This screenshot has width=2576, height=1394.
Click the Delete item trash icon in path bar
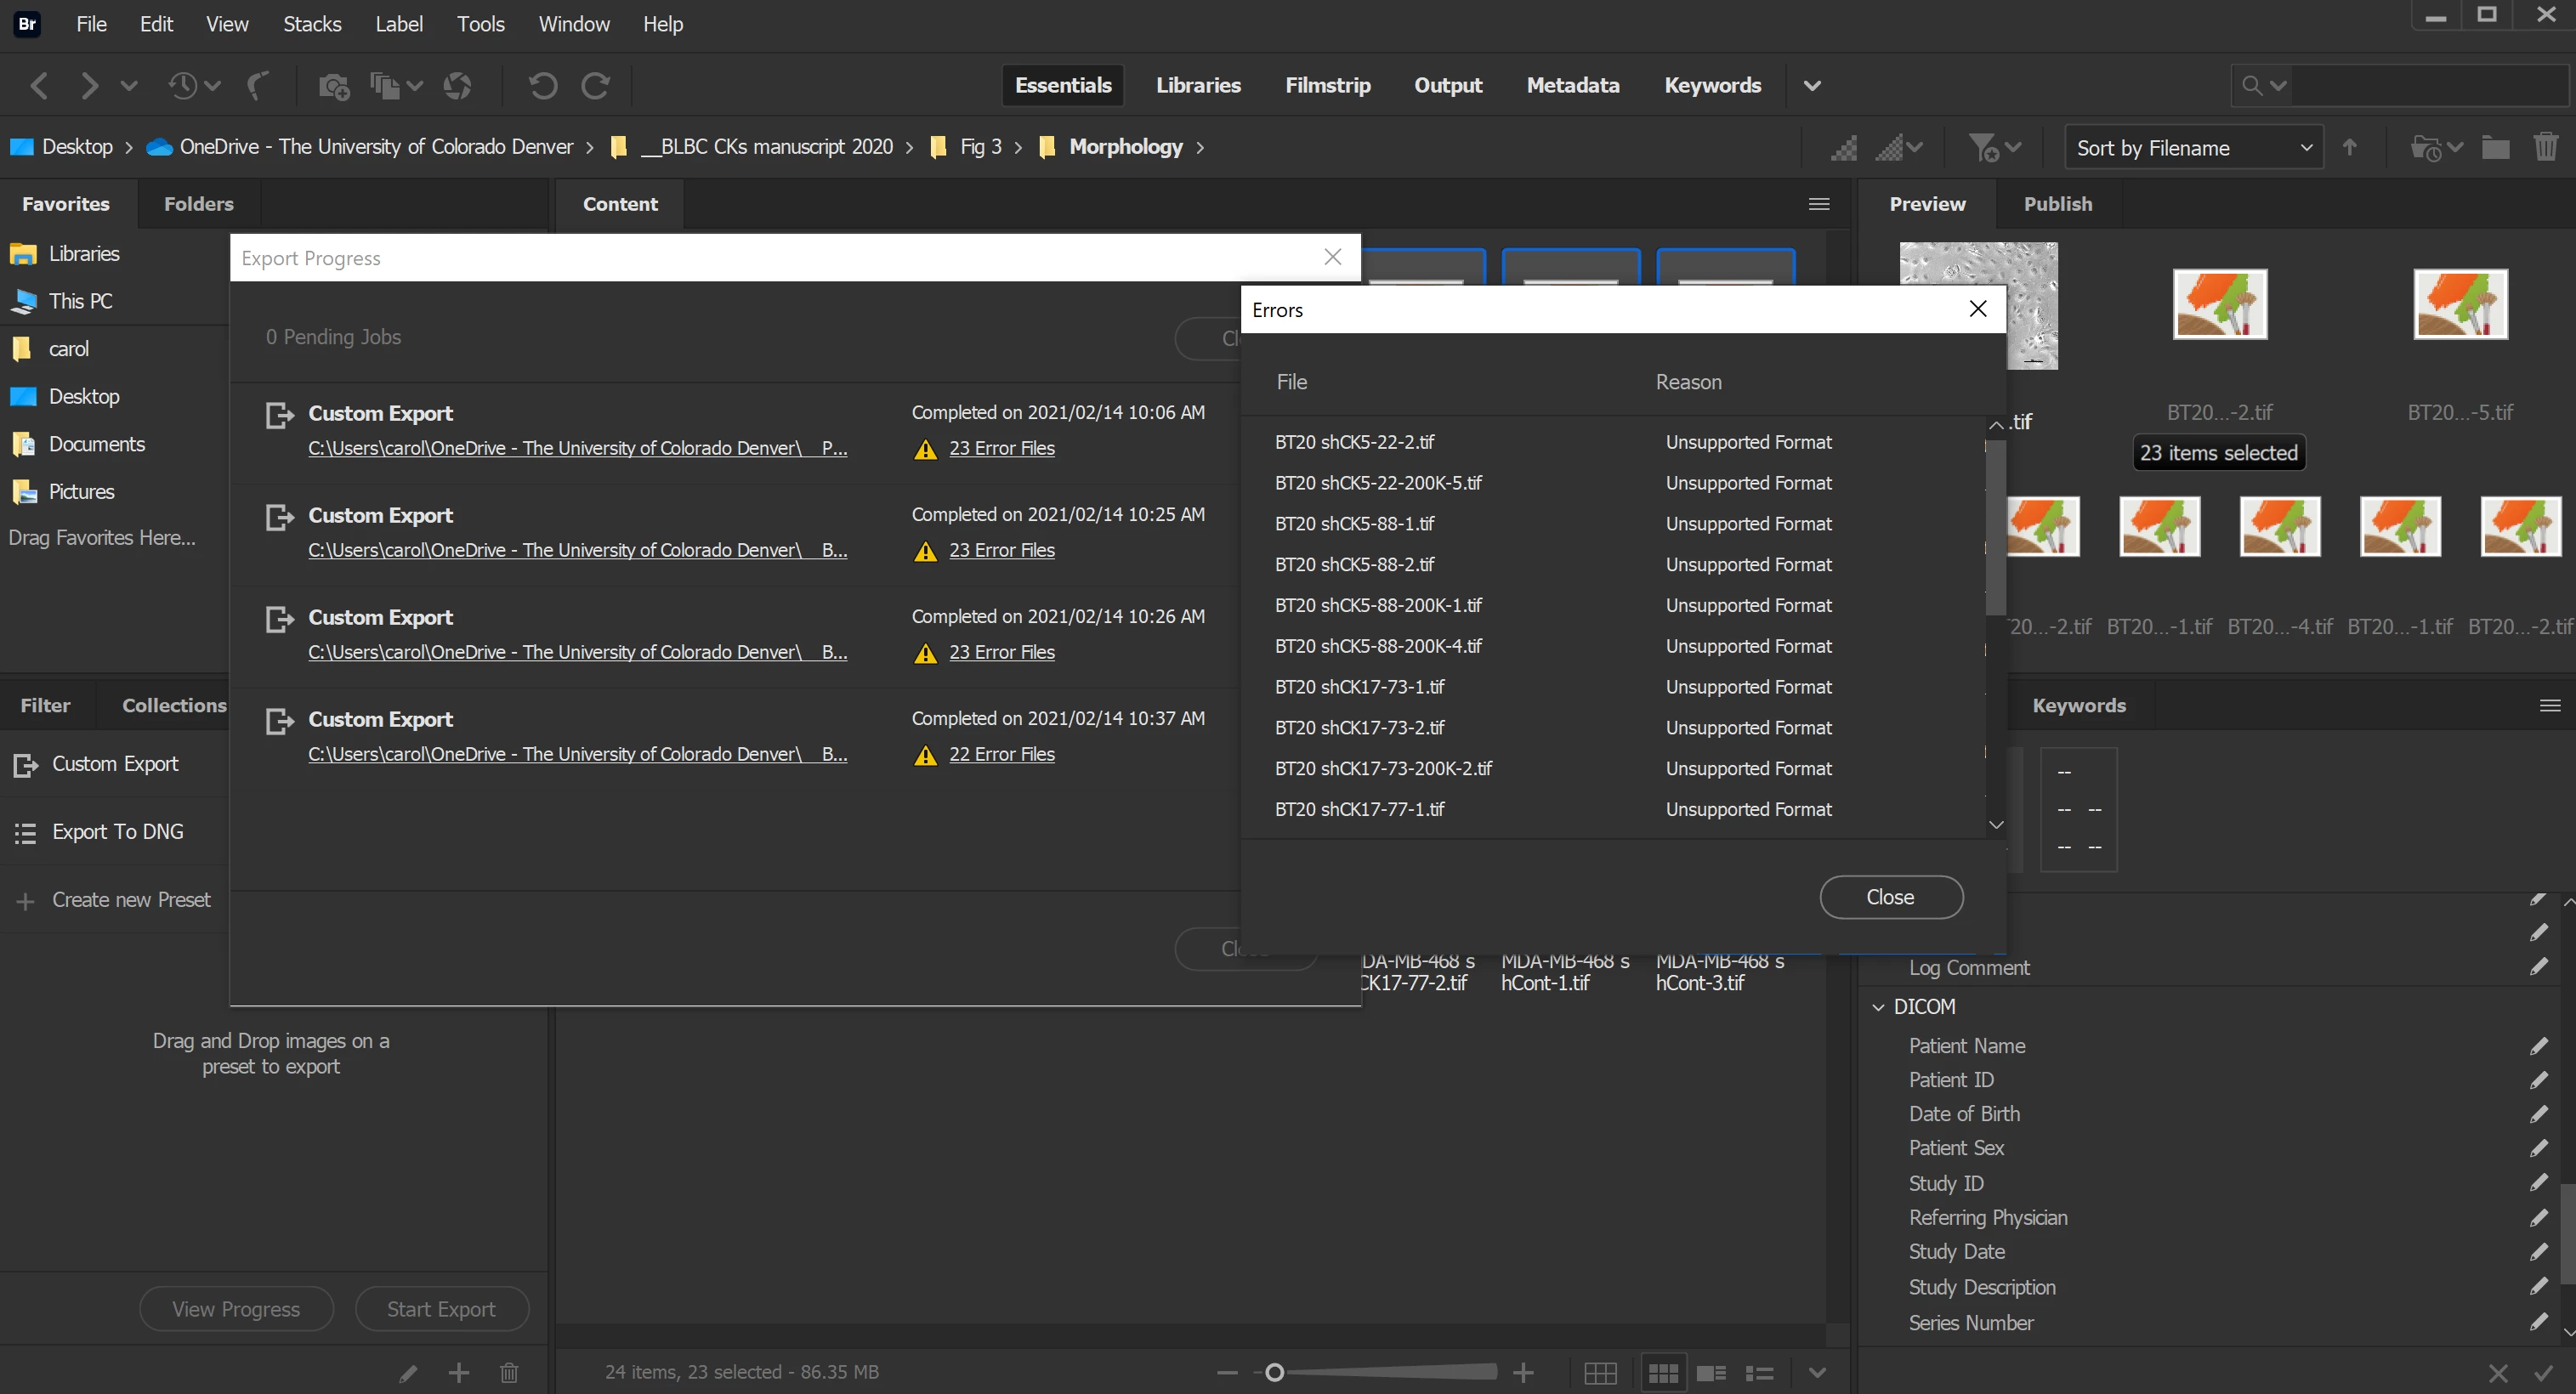click(2545, 148)
